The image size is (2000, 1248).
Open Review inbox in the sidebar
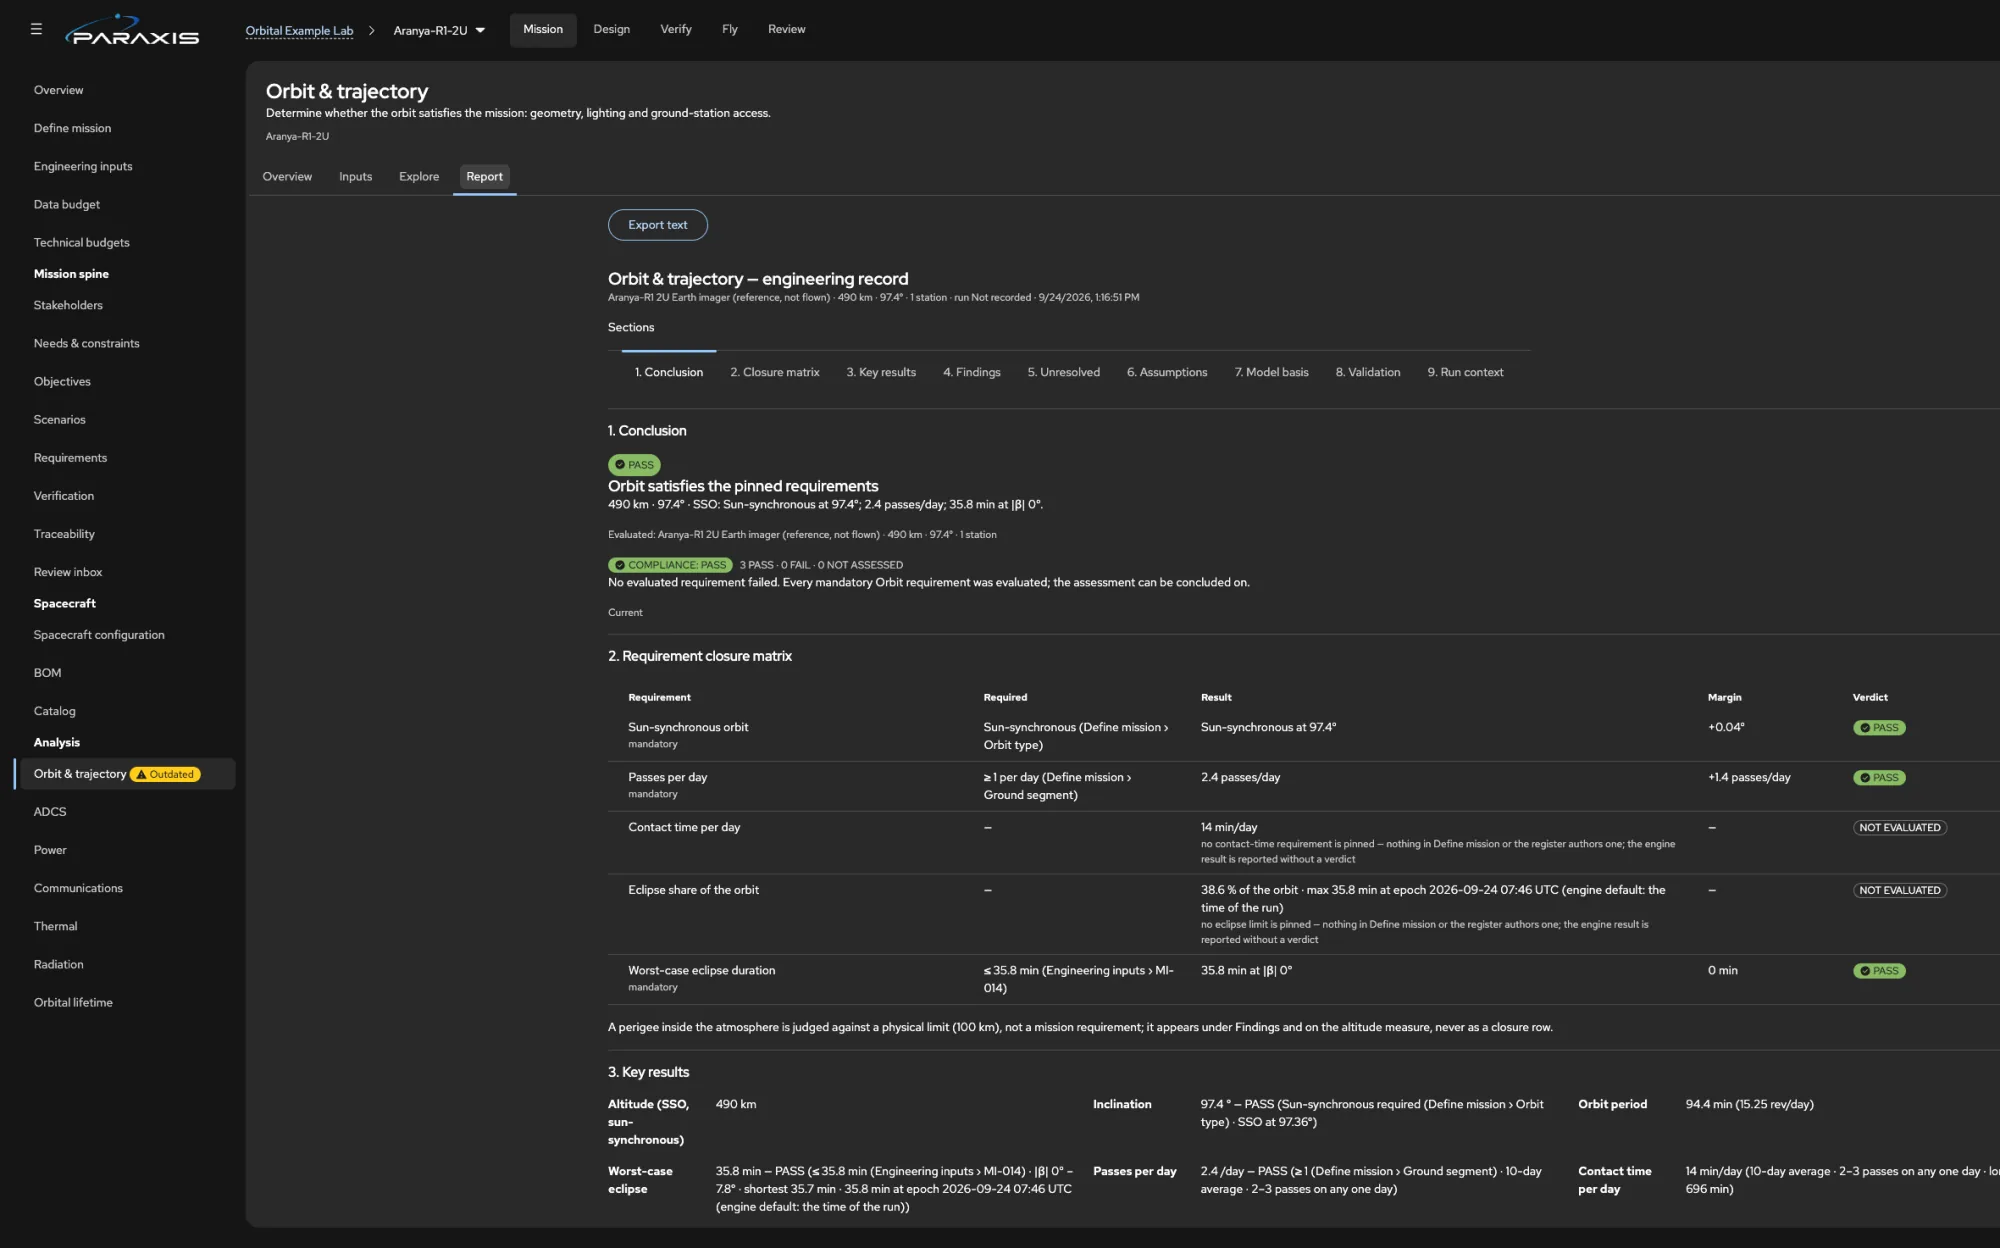[x=68, y=572]
